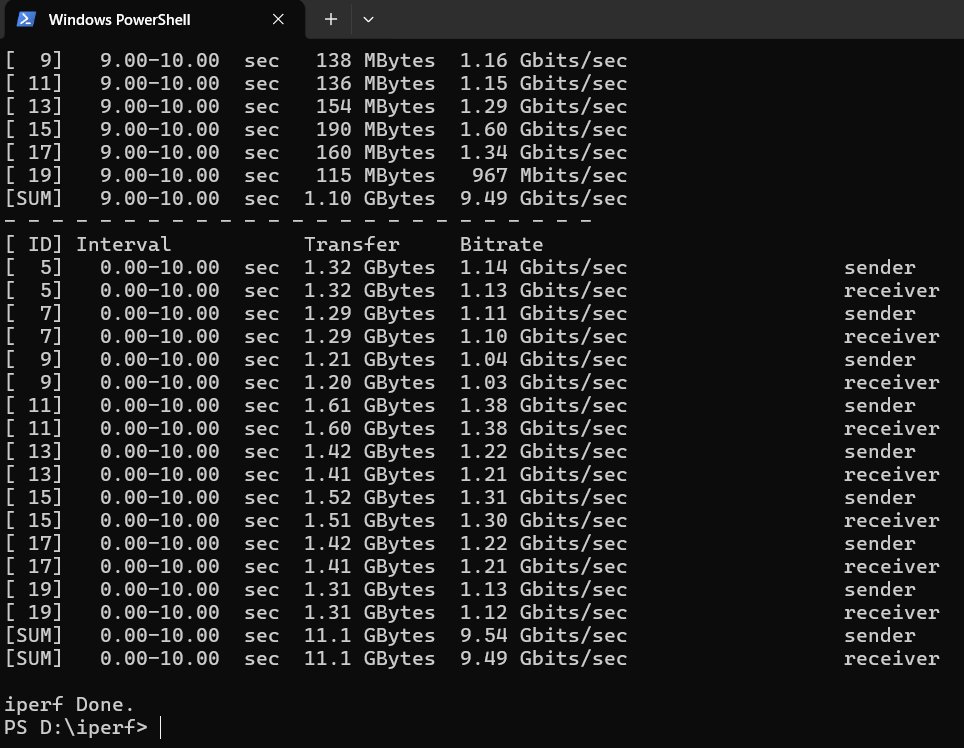Click the 9.49 Gbits/sec SUM receiver summary bitrate

543,659
